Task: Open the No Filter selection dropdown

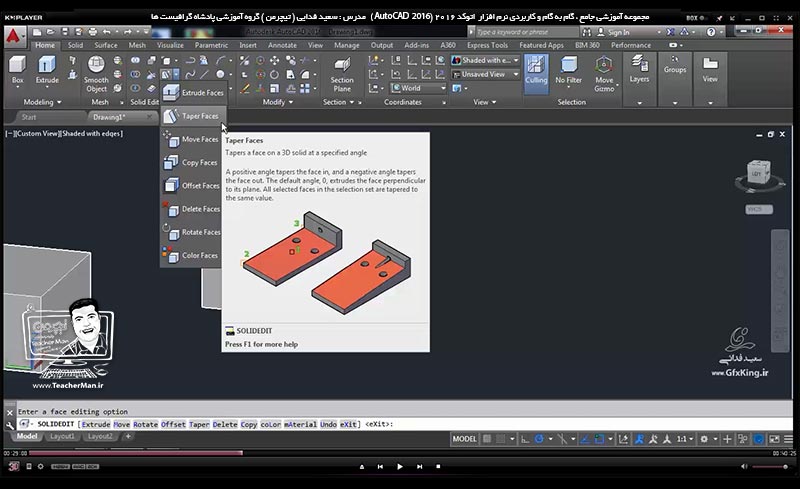Action: [568, 70]
